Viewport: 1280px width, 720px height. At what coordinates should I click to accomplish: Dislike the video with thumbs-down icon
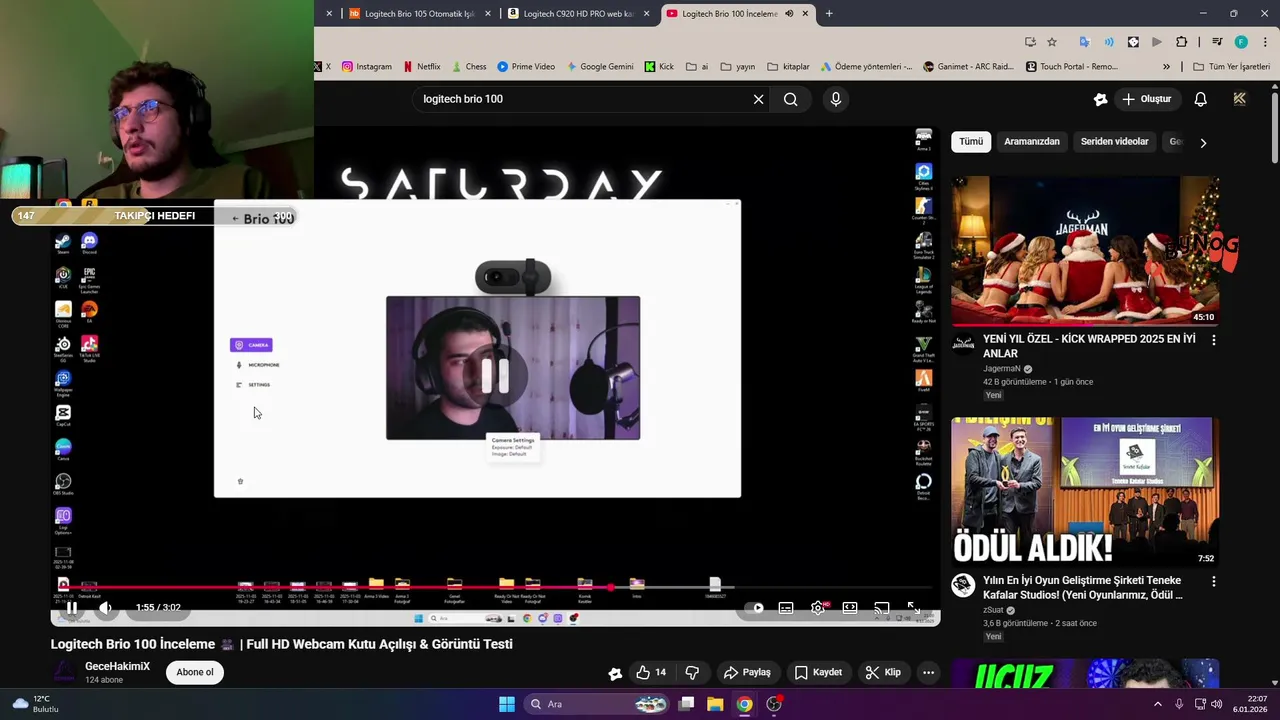click(692, 672)
